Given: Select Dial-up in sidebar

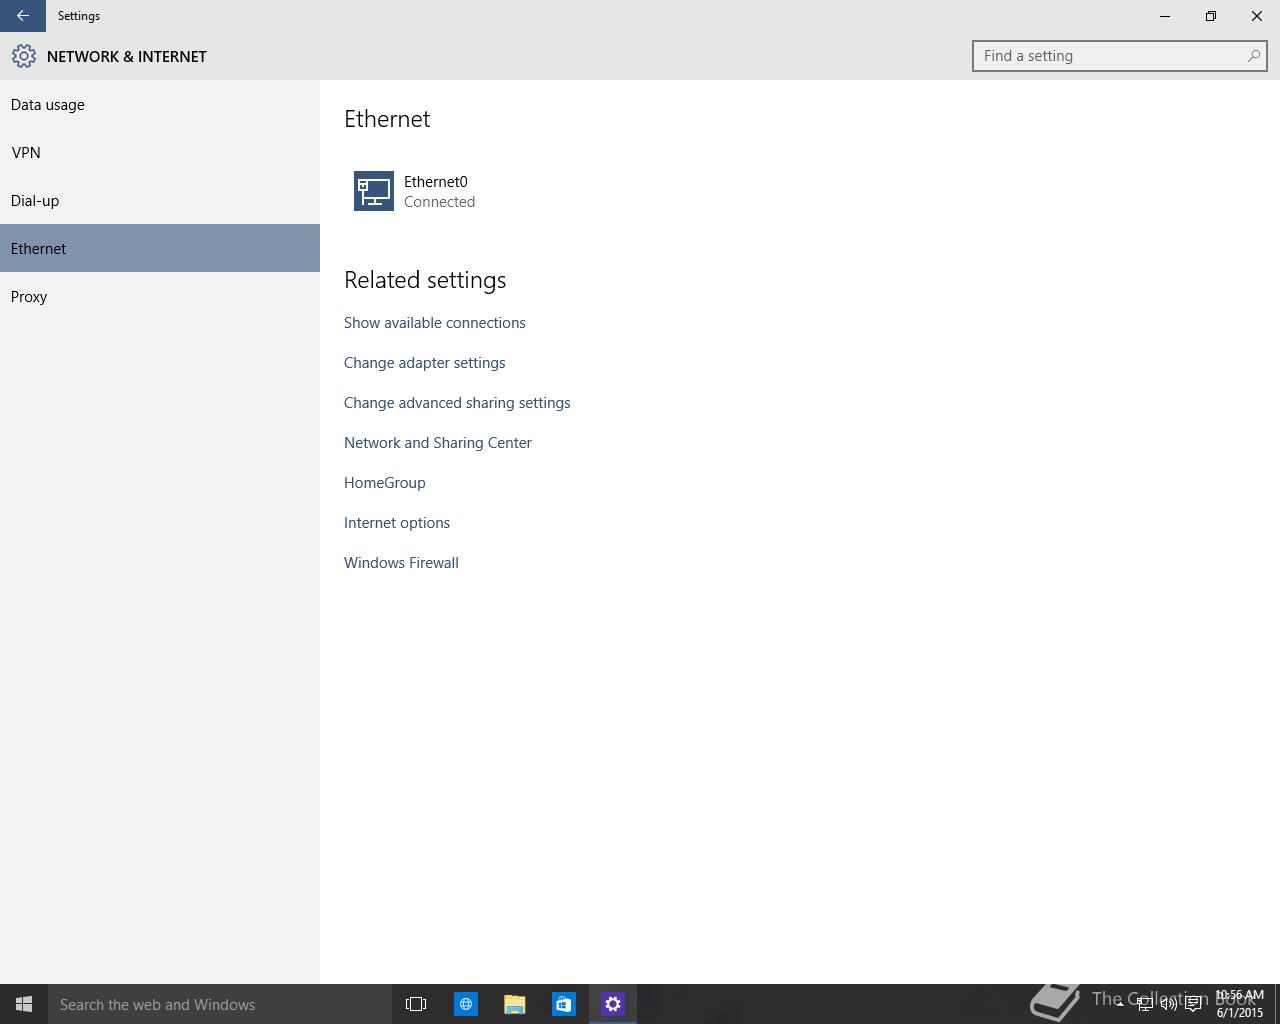Looking at the screenshot, I should [160, 200].
